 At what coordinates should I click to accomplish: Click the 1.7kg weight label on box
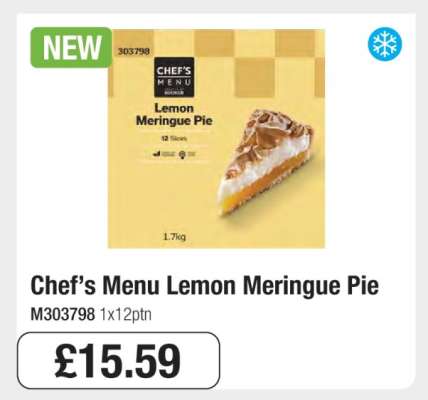(x=174, y=237)
